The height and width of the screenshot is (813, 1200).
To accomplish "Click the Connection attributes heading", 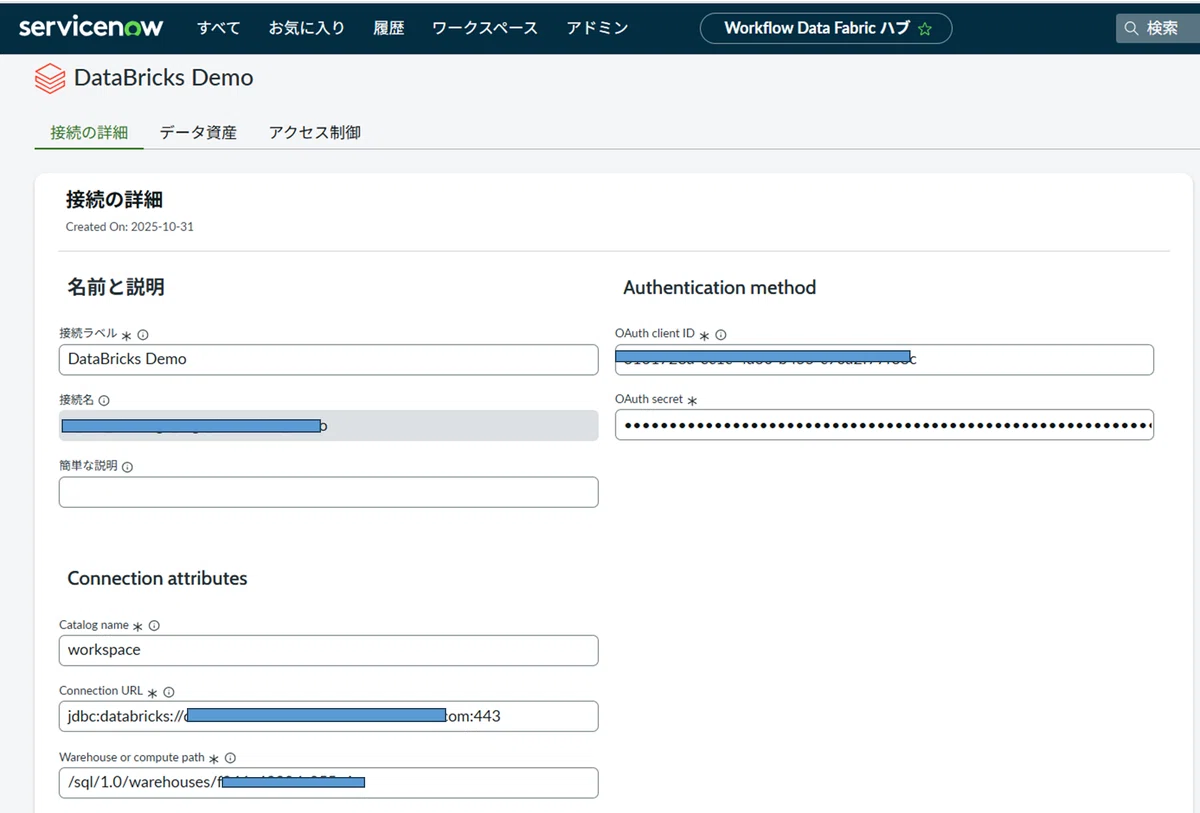I will 157,578.
